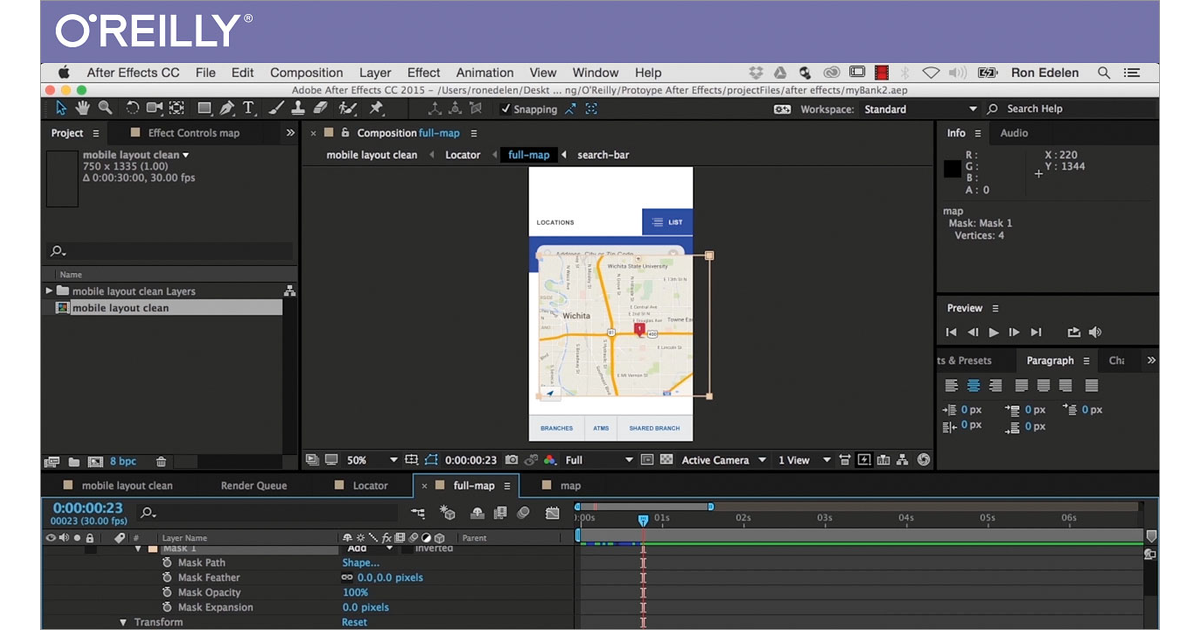This screenshot has width=1200, height=630.
Task: Select left text alignment in Paragraph panel
Action: click(x=952, y=385)
